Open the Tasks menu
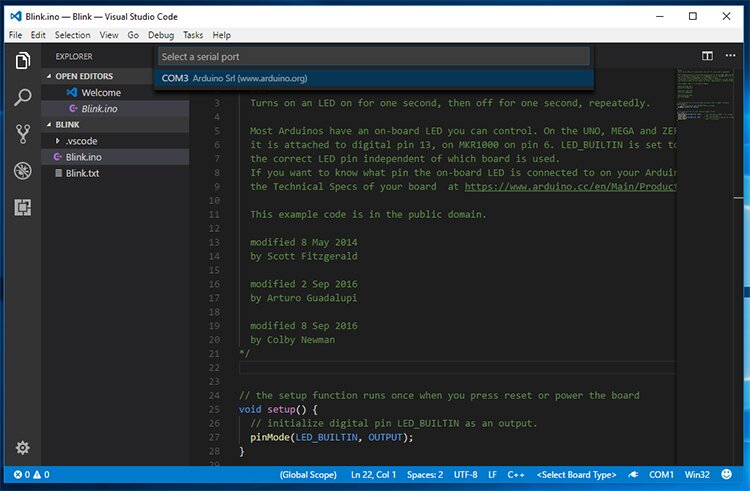Viewport: 750px width, 491px height. pyautogui.click(x=193, y=35)
